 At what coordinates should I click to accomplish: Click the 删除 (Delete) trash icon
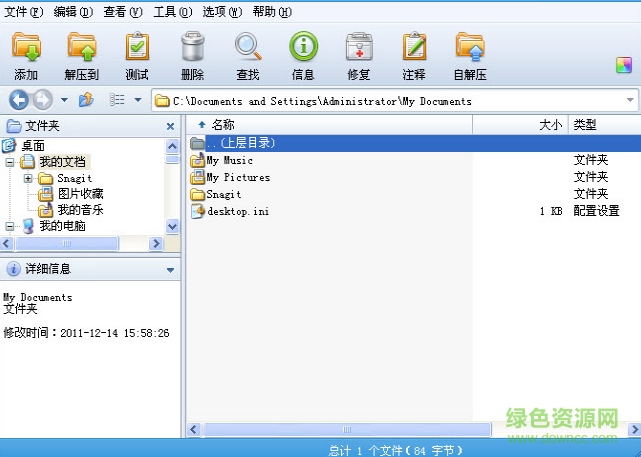[x=192, y=56]
